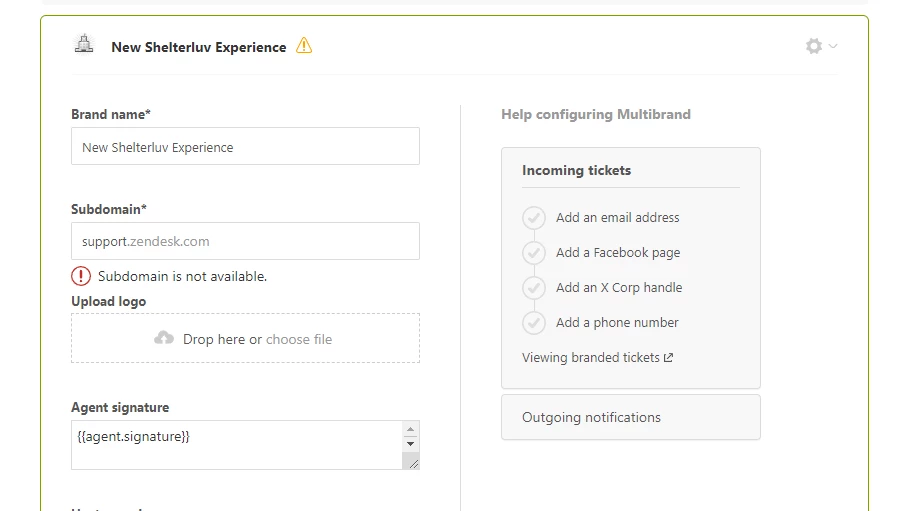The height and width of the screenshot is (511, 899).
Task: Click the brand building icon
Action: click(x=84, y=44)
